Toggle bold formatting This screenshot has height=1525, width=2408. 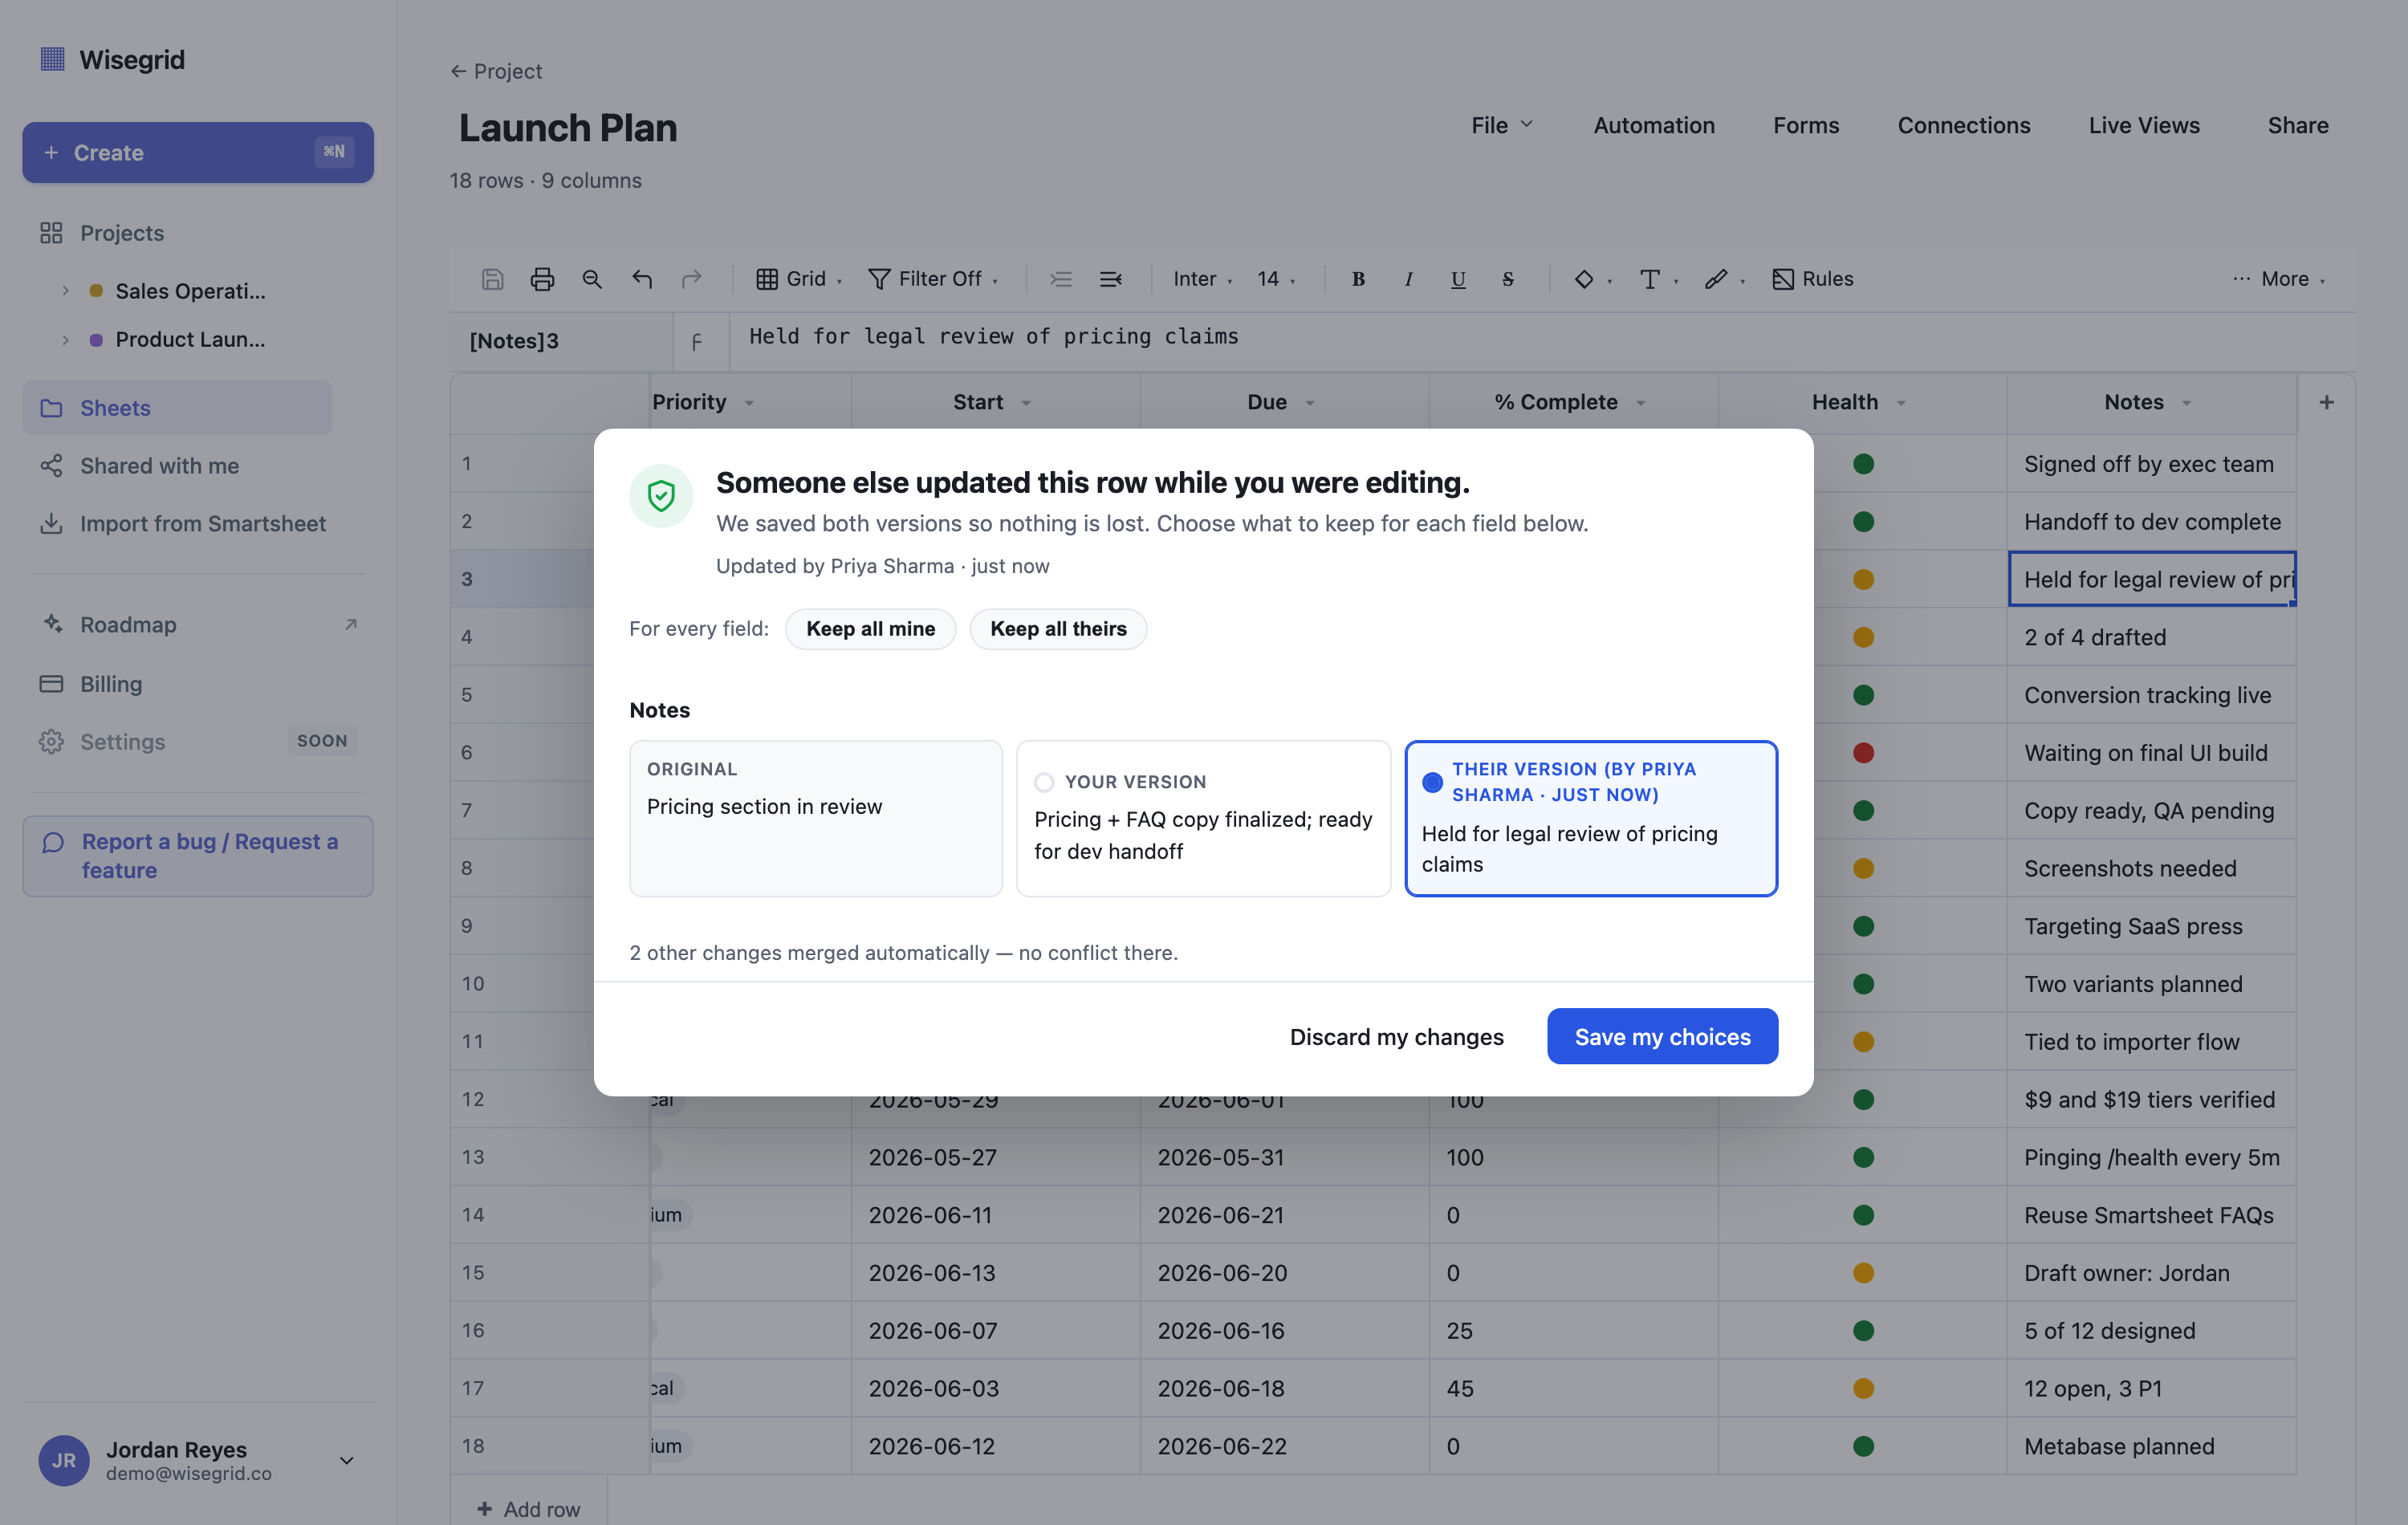1358,279
